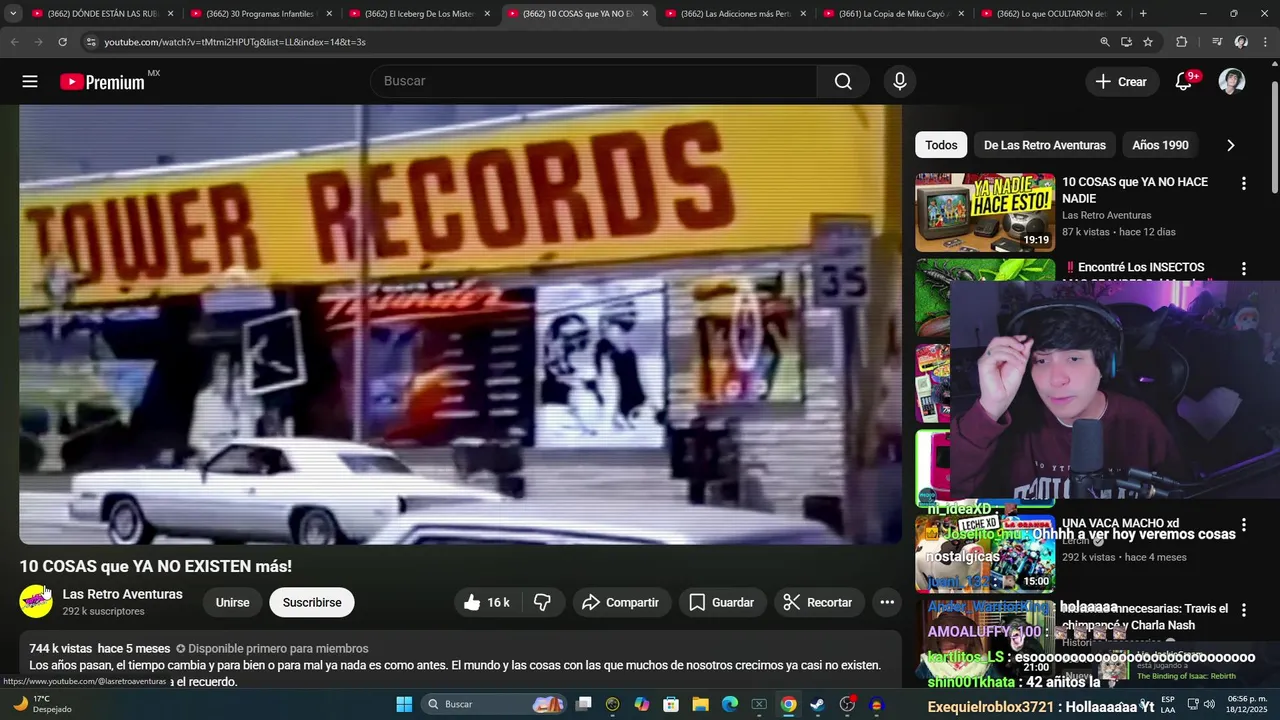Image resolution: width=1280 pixels, height=720 pixels.
Task: Reload the page in Chrome
Action: (x=62, y=42)
